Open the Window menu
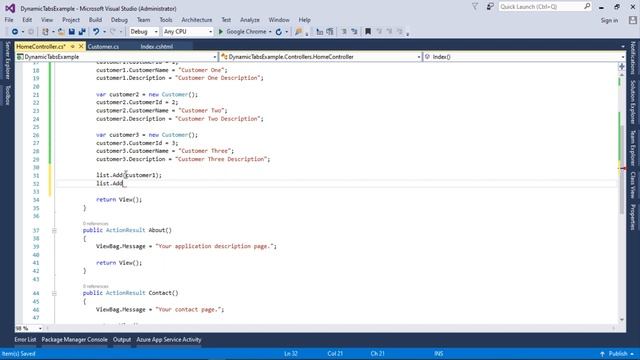This screenshot has height=360, width=640. point(279,20)
